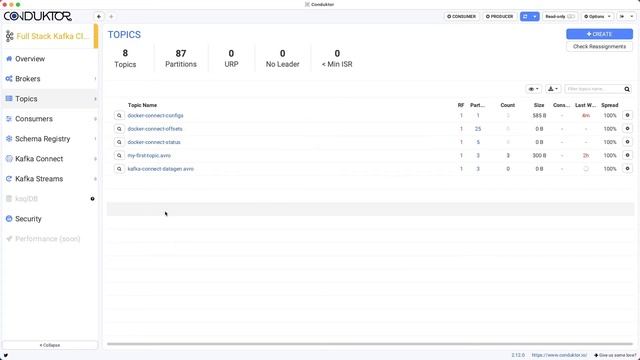Screen dimensions: 640x360
Task: Open settings gear for my-first-topic.avro row
Action: (x=627, y=155)
